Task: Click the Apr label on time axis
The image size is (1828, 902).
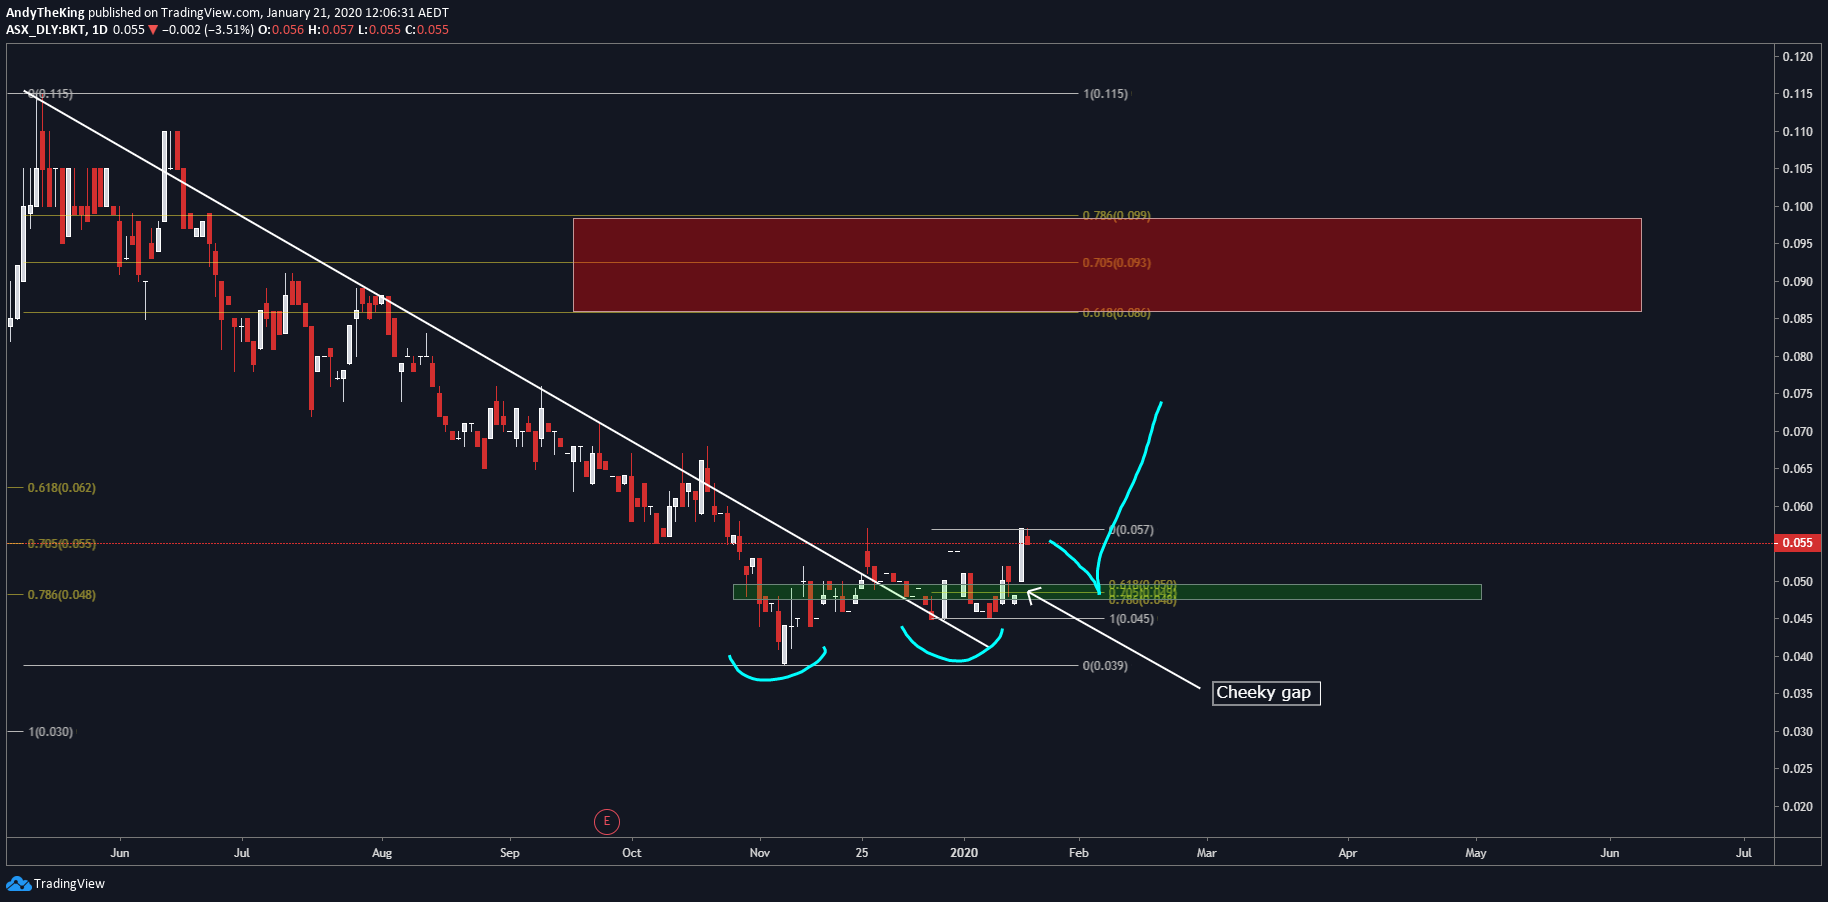Action: point(1348,853)
